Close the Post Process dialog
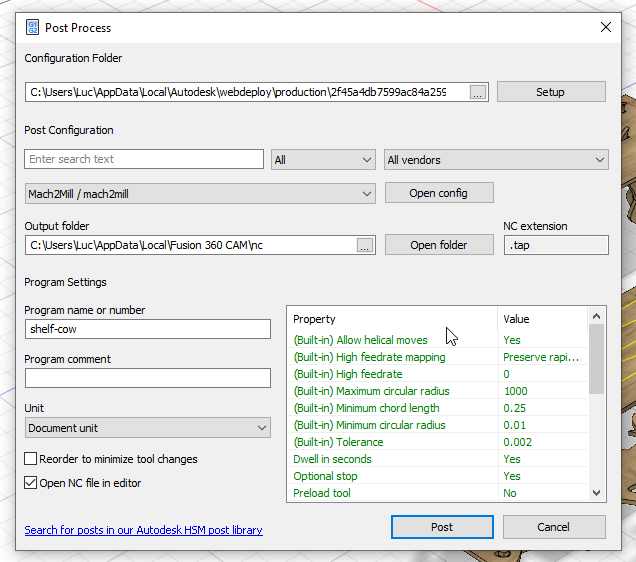Viewport: 636px width, 562px height. pyautogui.click(x=605, y=28)
